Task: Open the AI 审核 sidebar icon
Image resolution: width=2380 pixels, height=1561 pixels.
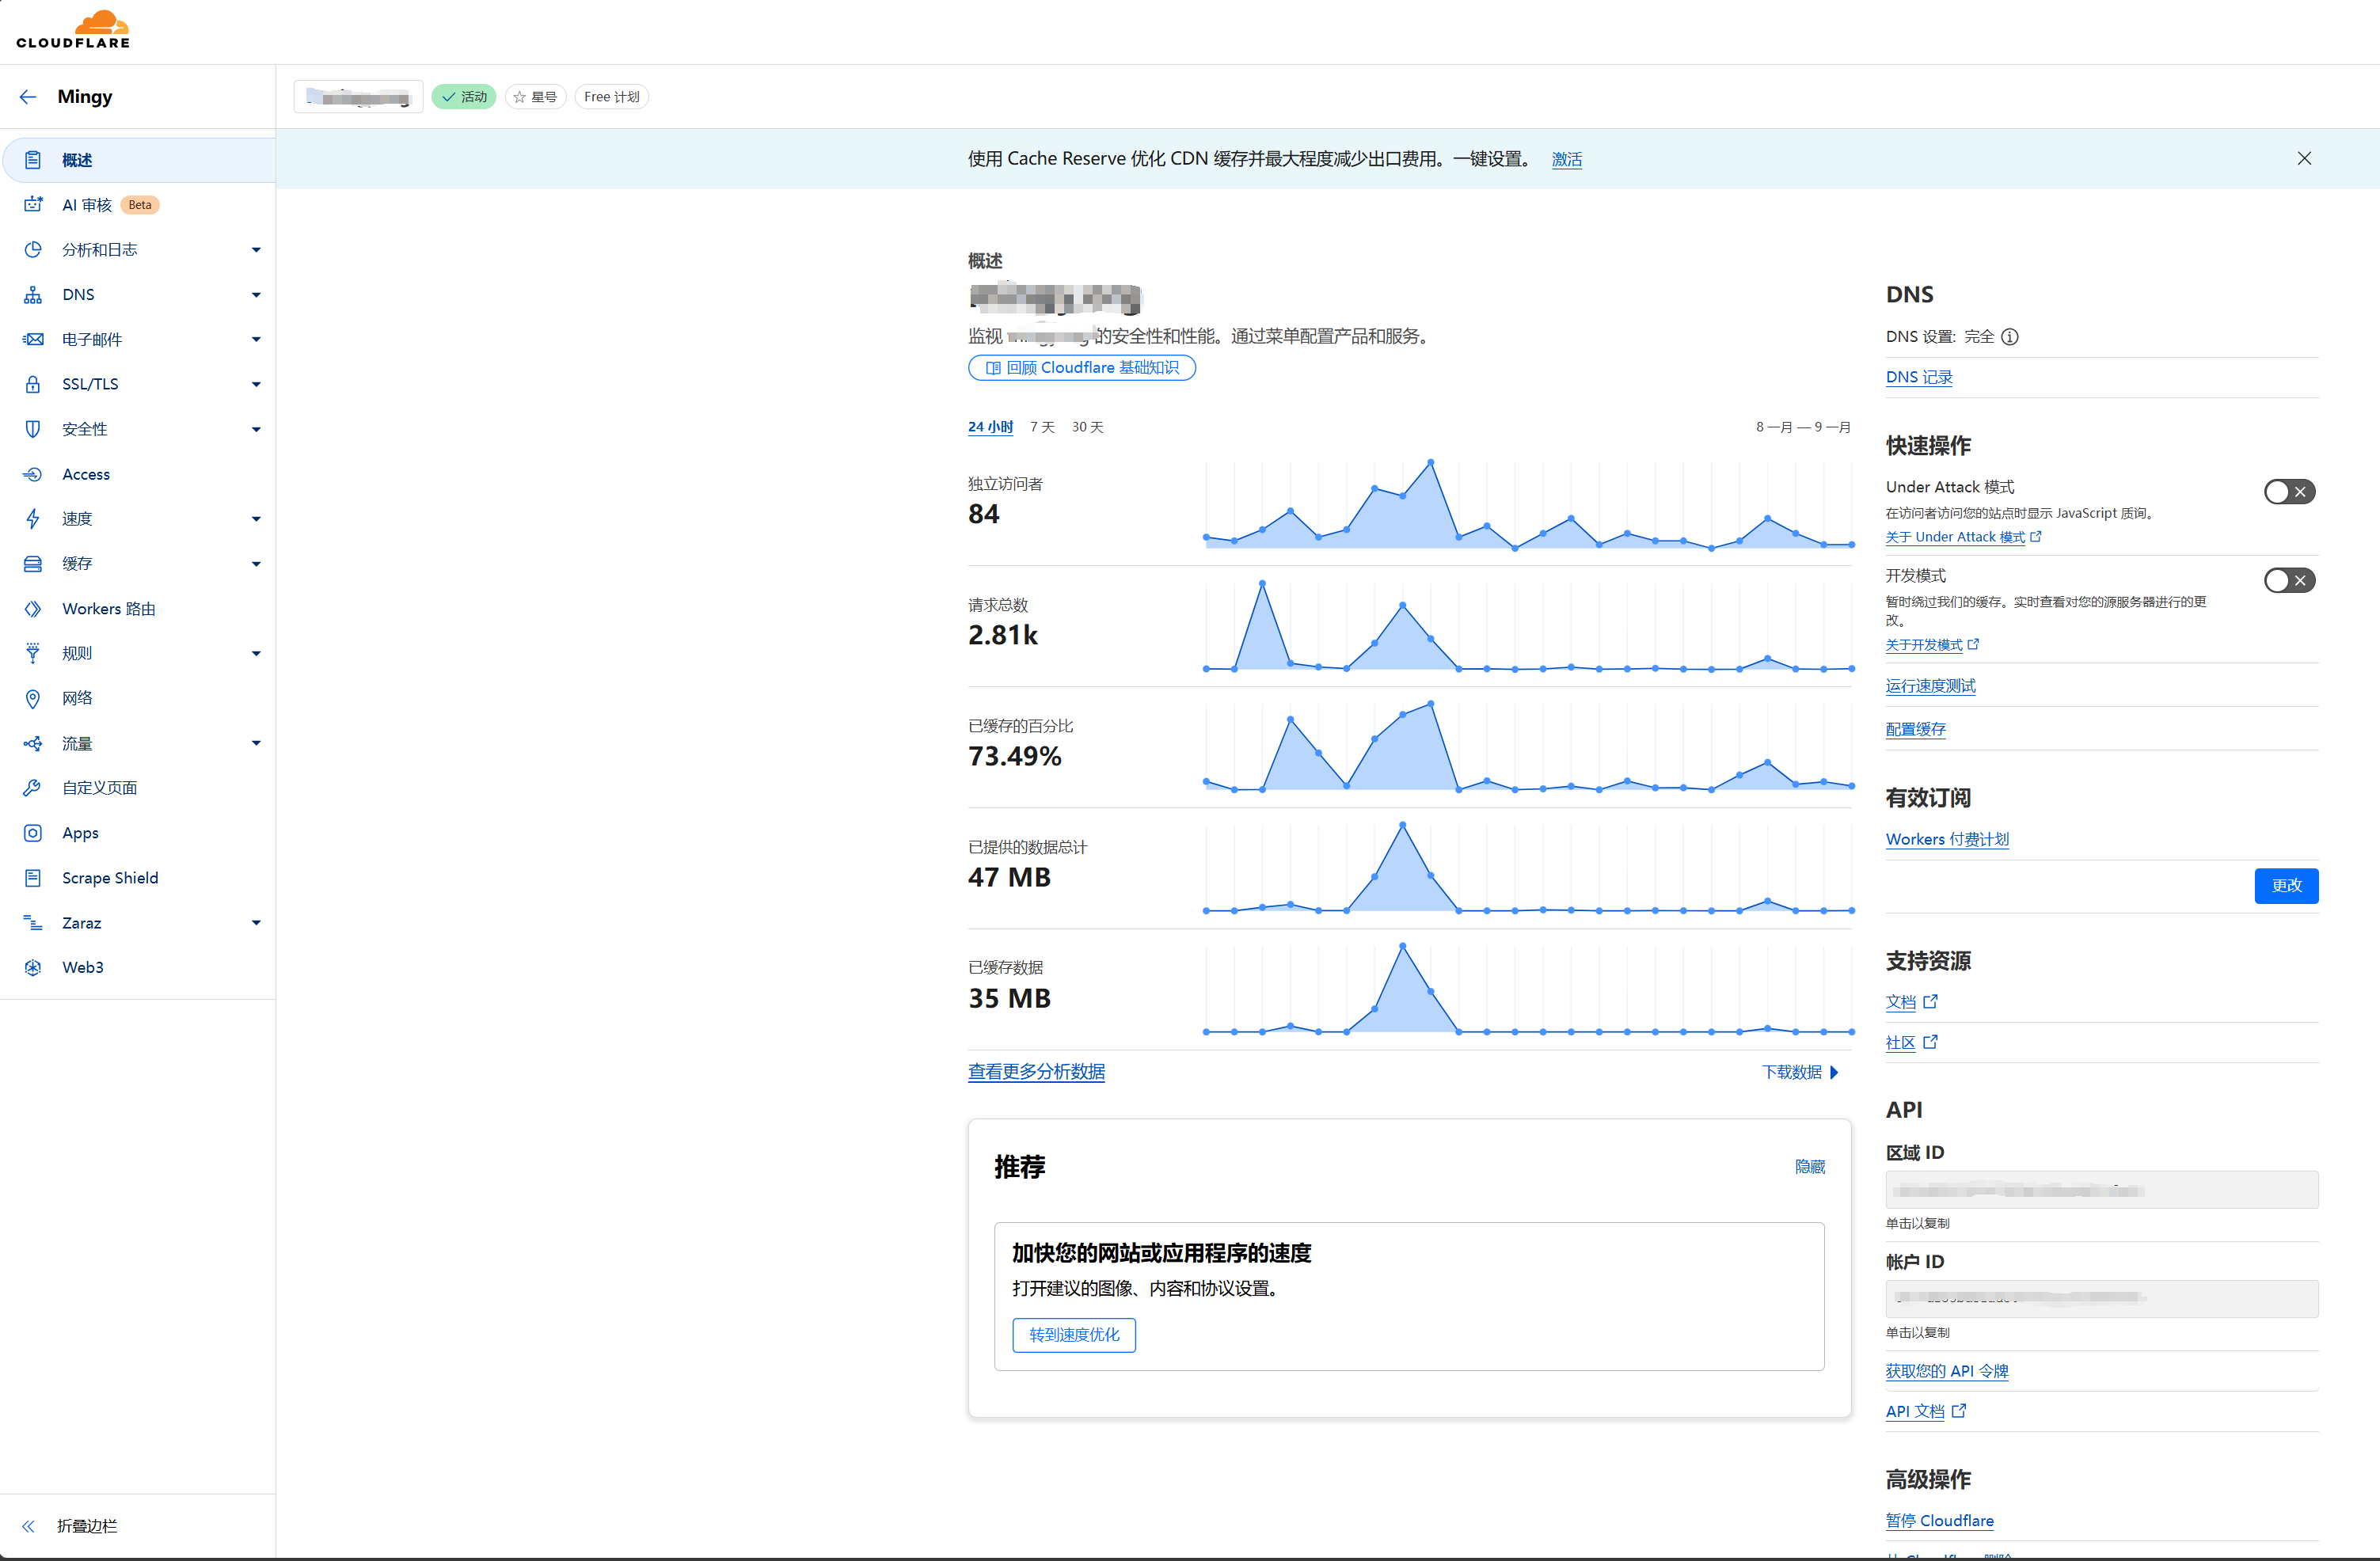Action: [x=33, y=205]
